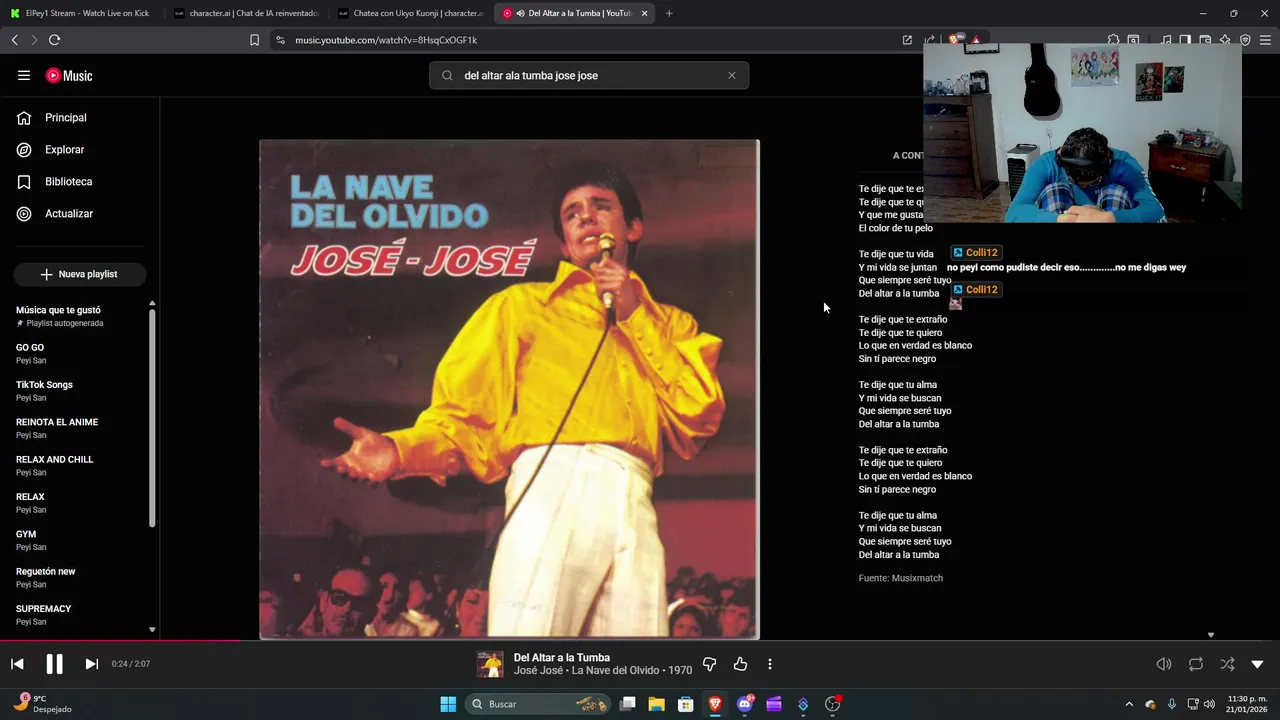Like the song with thumbs up
The image size is (1280, 720).
(x=740, y=664)
